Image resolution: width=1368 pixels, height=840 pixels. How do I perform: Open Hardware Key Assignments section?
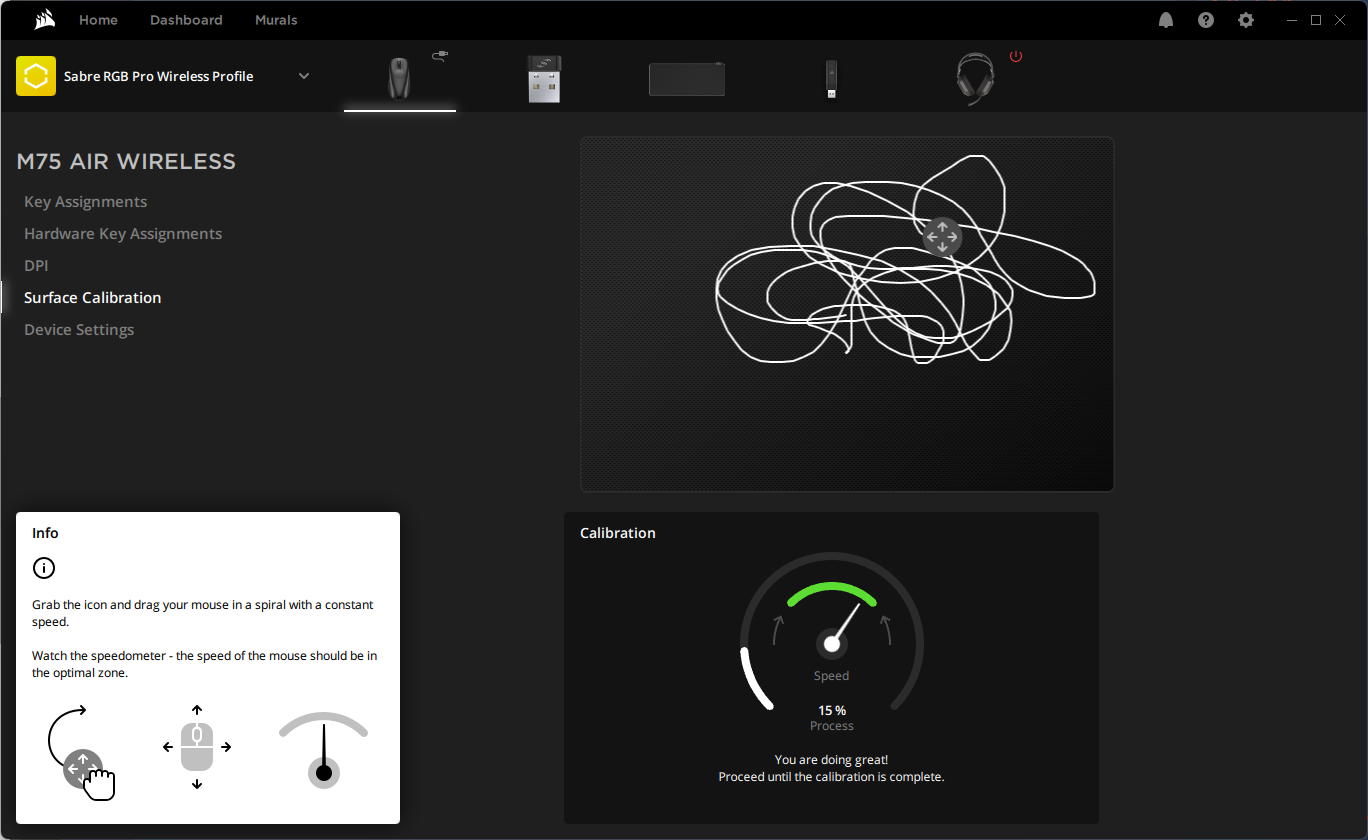123,234
